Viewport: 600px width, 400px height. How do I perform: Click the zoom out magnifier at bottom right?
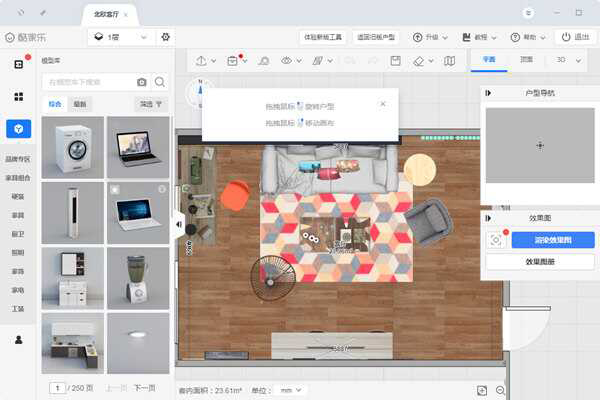coord(501,389)
